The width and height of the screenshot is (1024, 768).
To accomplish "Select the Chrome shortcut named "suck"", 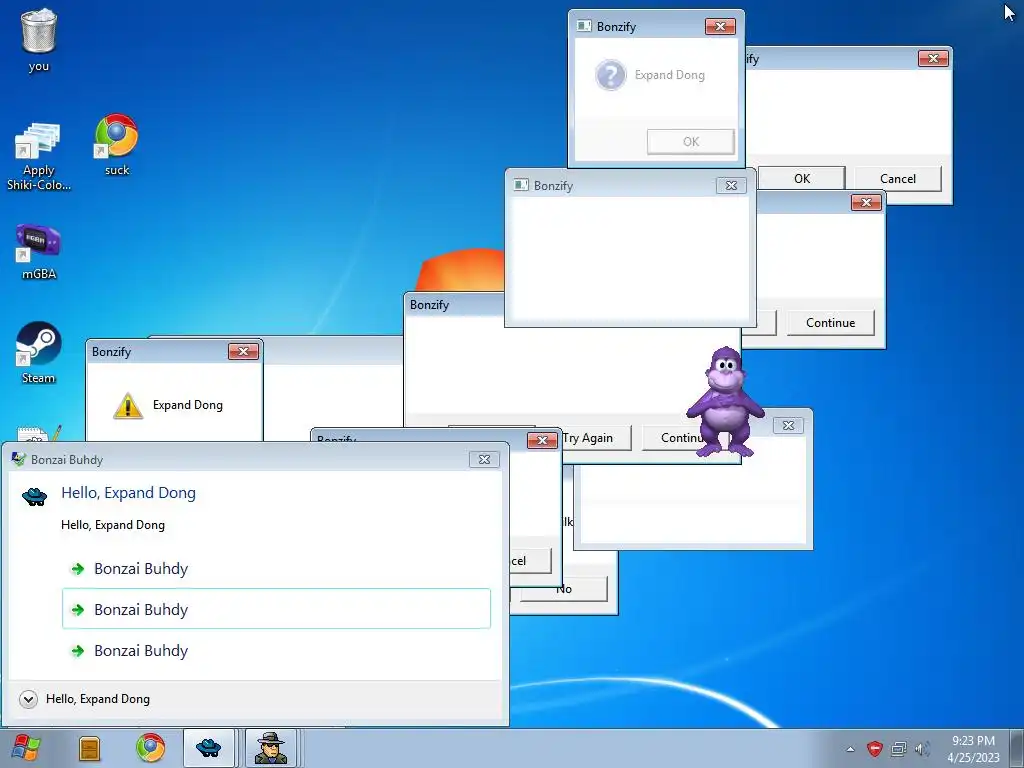I will pos(117,145).
